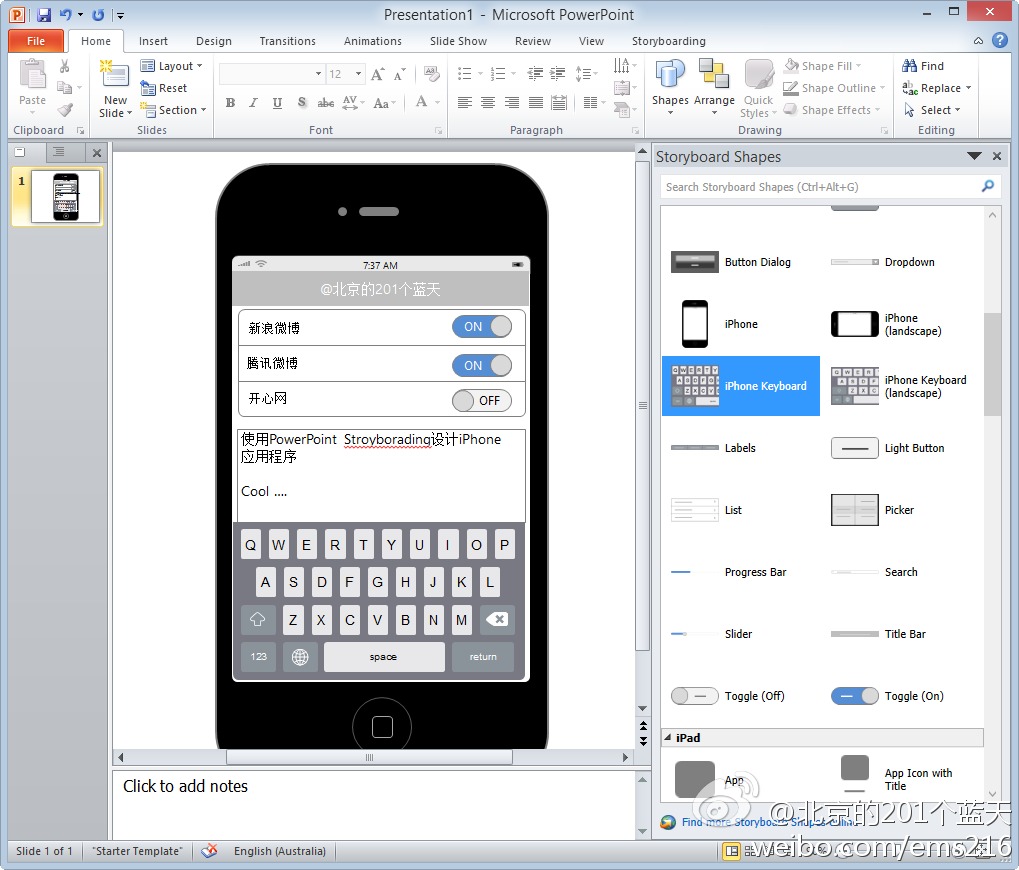Justify the paragraph text

tap(535, 103)
